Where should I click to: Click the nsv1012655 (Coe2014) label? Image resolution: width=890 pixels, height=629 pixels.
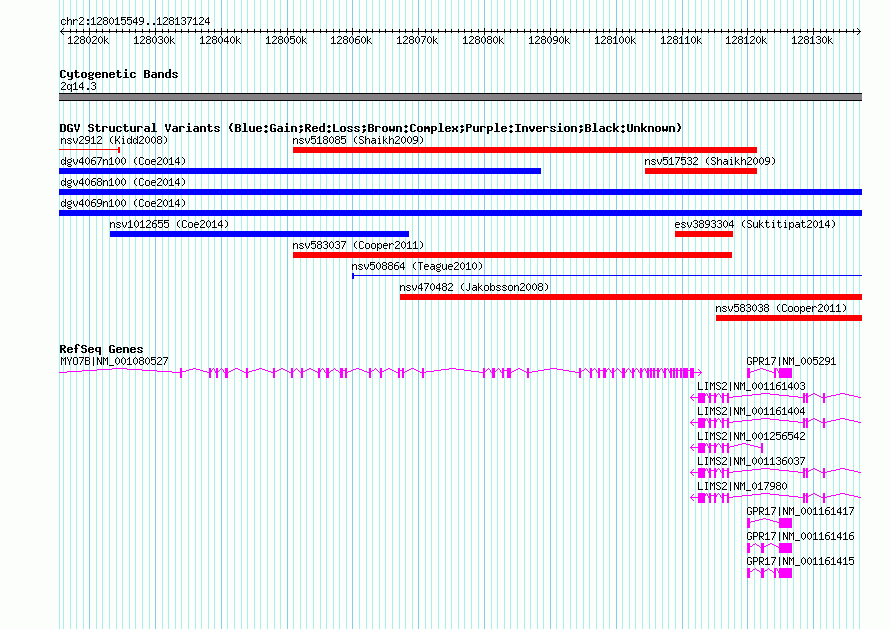(169, 224)
